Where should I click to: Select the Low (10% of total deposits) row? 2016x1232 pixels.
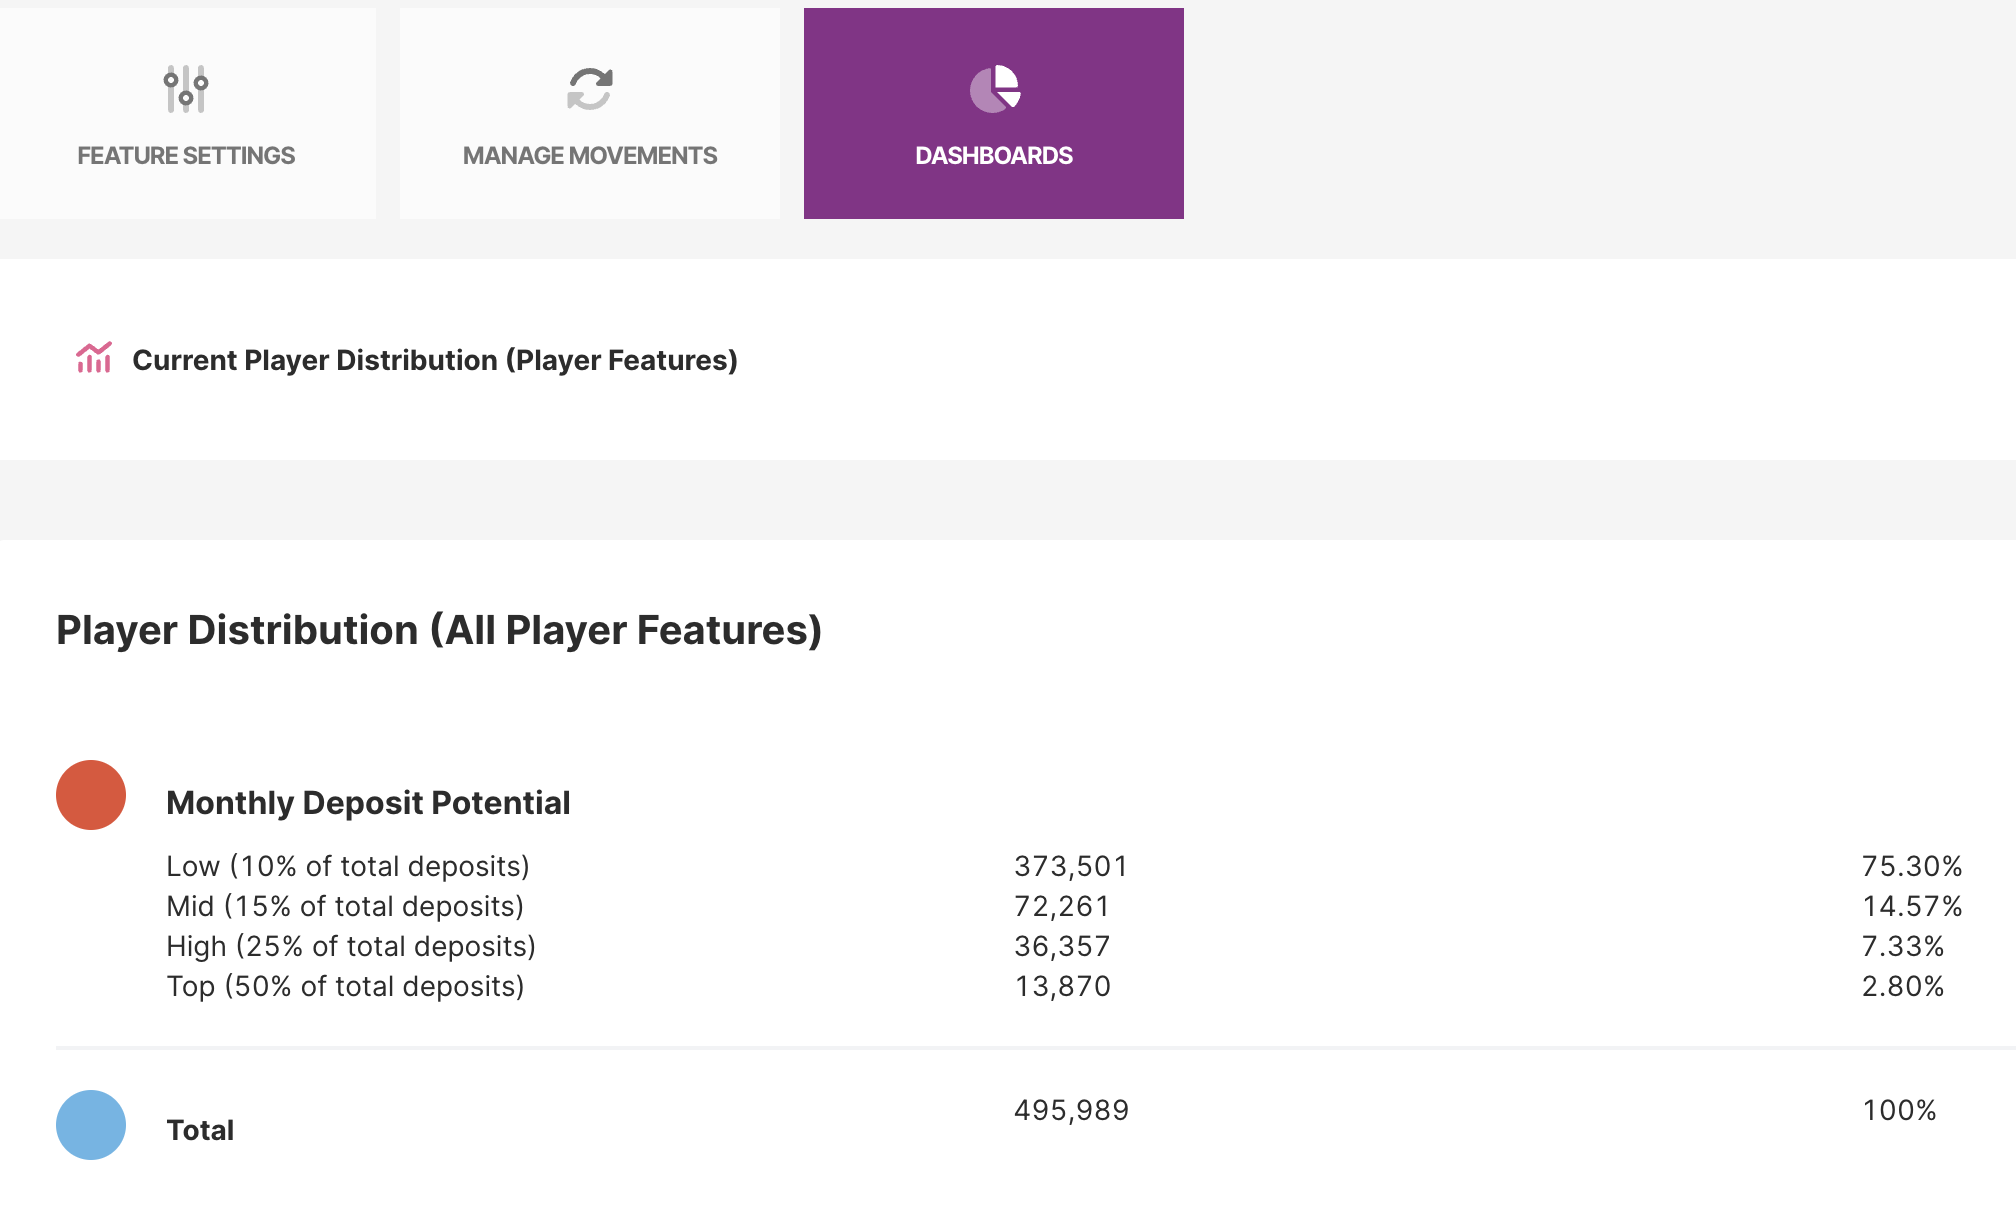348,866
